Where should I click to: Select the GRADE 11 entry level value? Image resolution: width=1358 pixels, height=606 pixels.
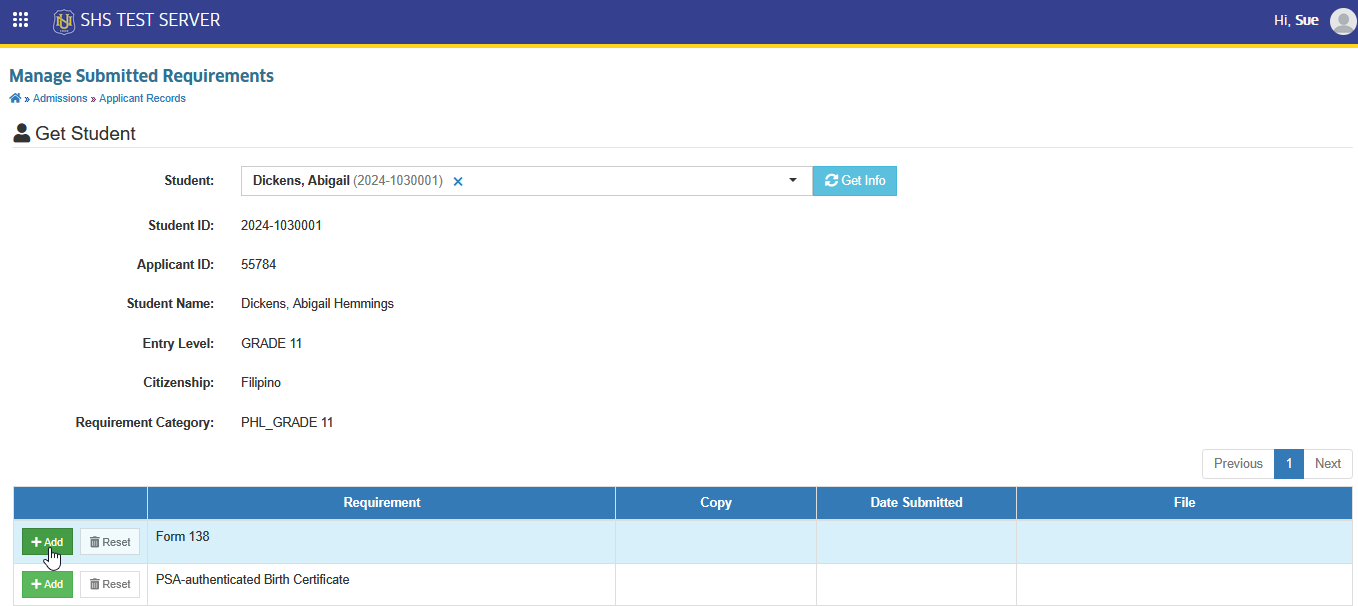click(x=271, y=344)
